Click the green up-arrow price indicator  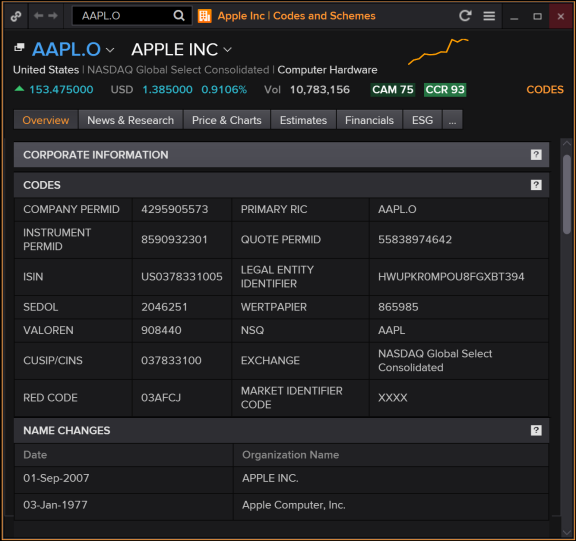19,89
